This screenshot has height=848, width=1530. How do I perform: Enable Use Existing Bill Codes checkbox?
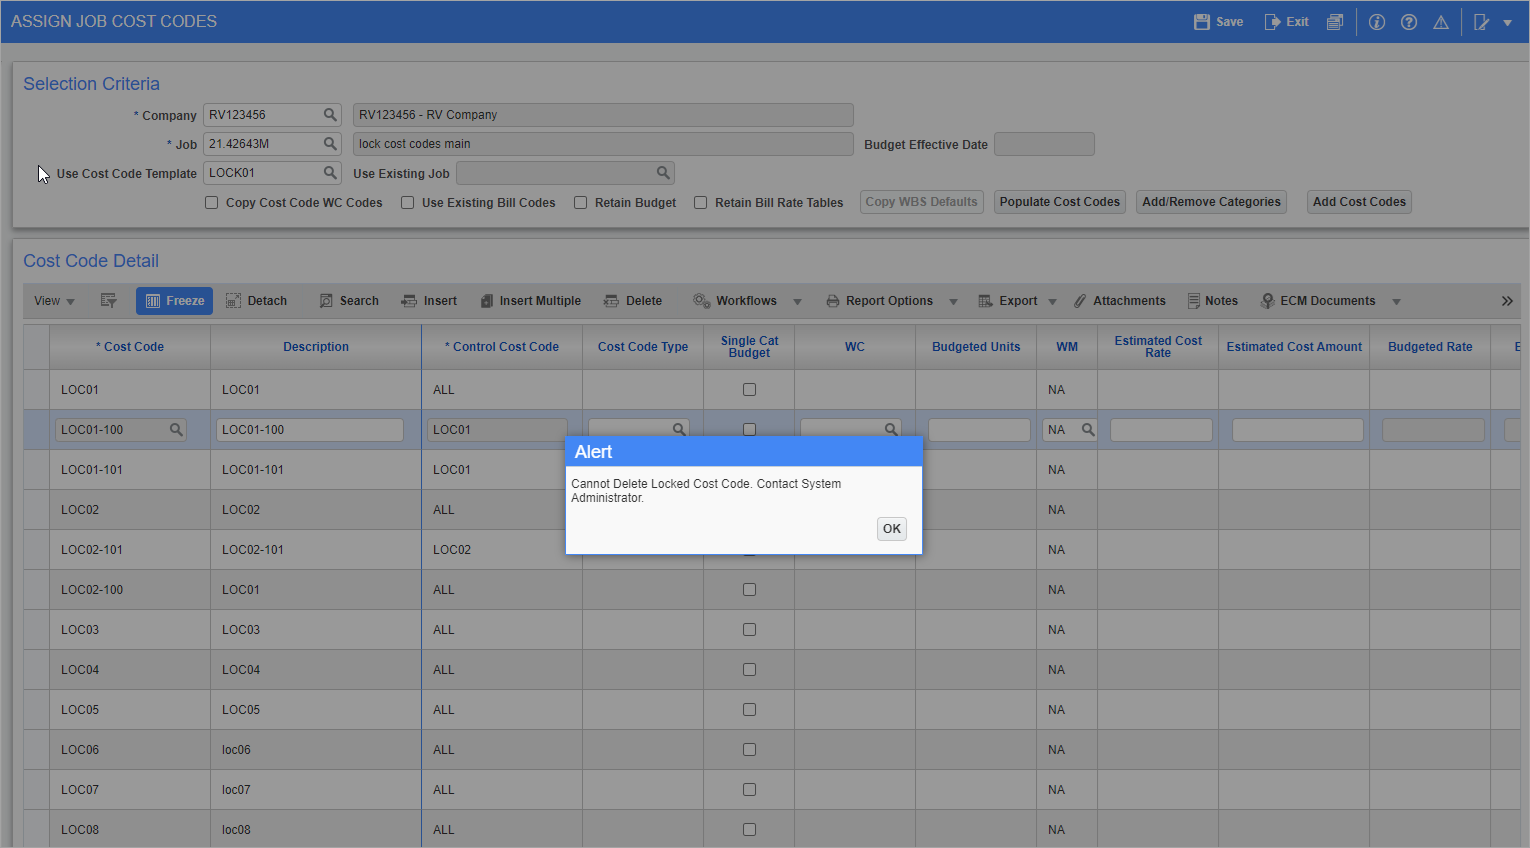(x=407, y=203)
